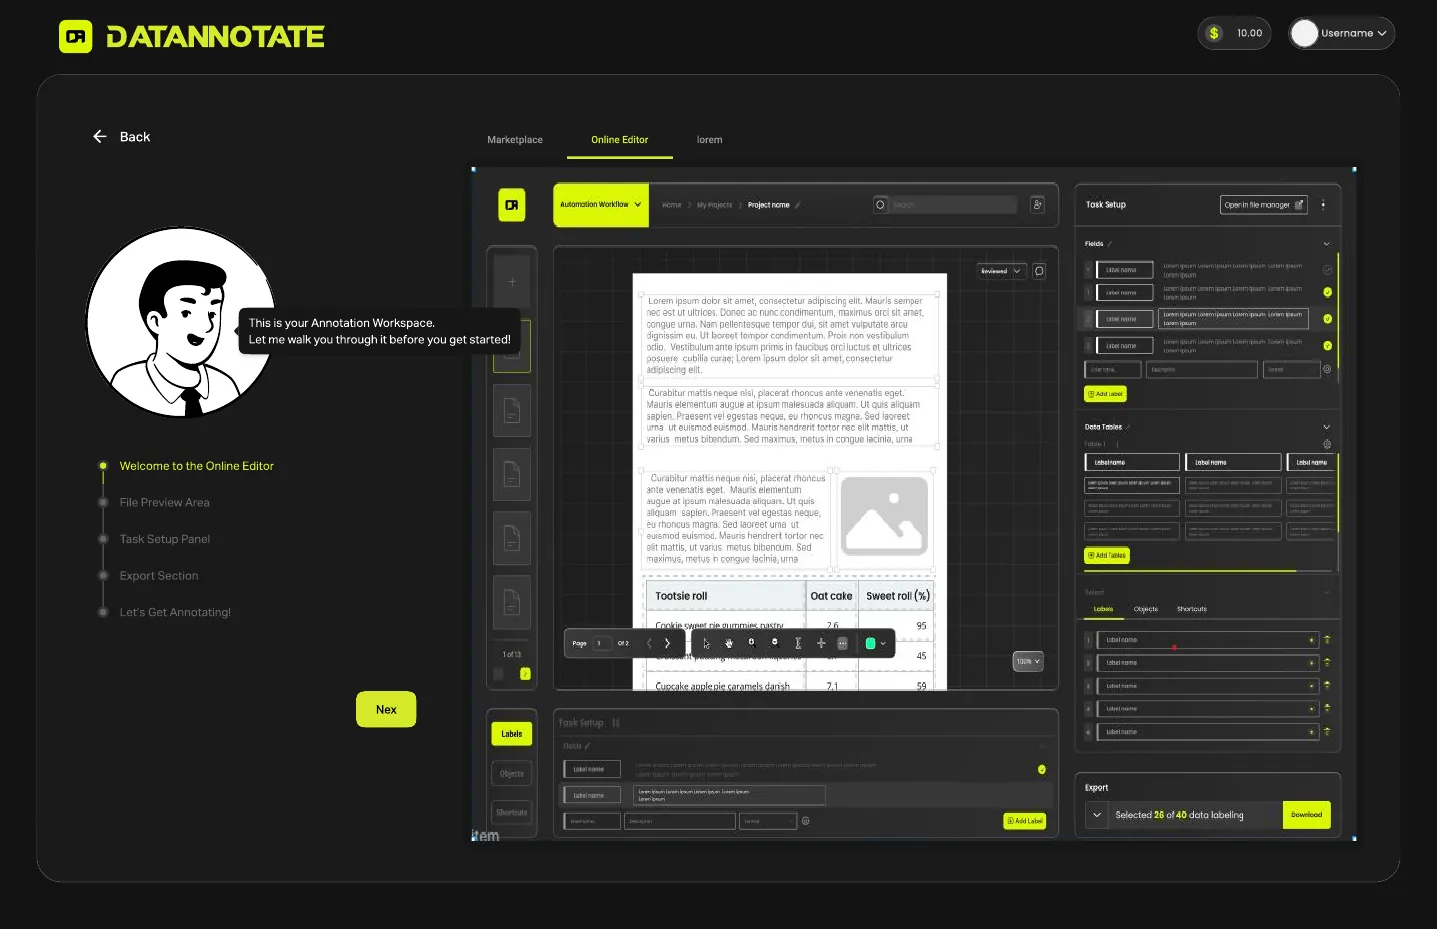The width and height of the screenshot is (1437, 929).
Task: Click the more options ellipsis in toolbar
Action: pos(842,643)
